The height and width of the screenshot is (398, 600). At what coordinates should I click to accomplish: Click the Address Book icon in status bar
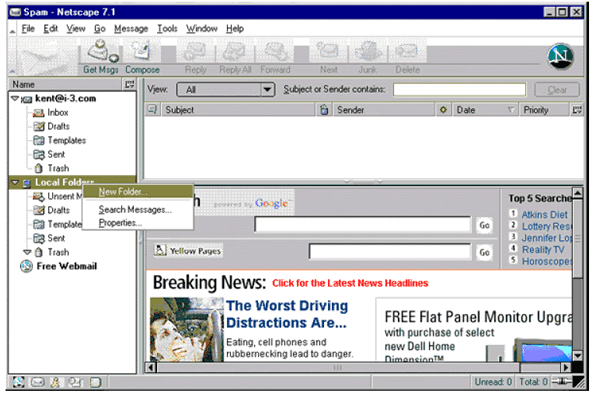click(x=75, y=382)
